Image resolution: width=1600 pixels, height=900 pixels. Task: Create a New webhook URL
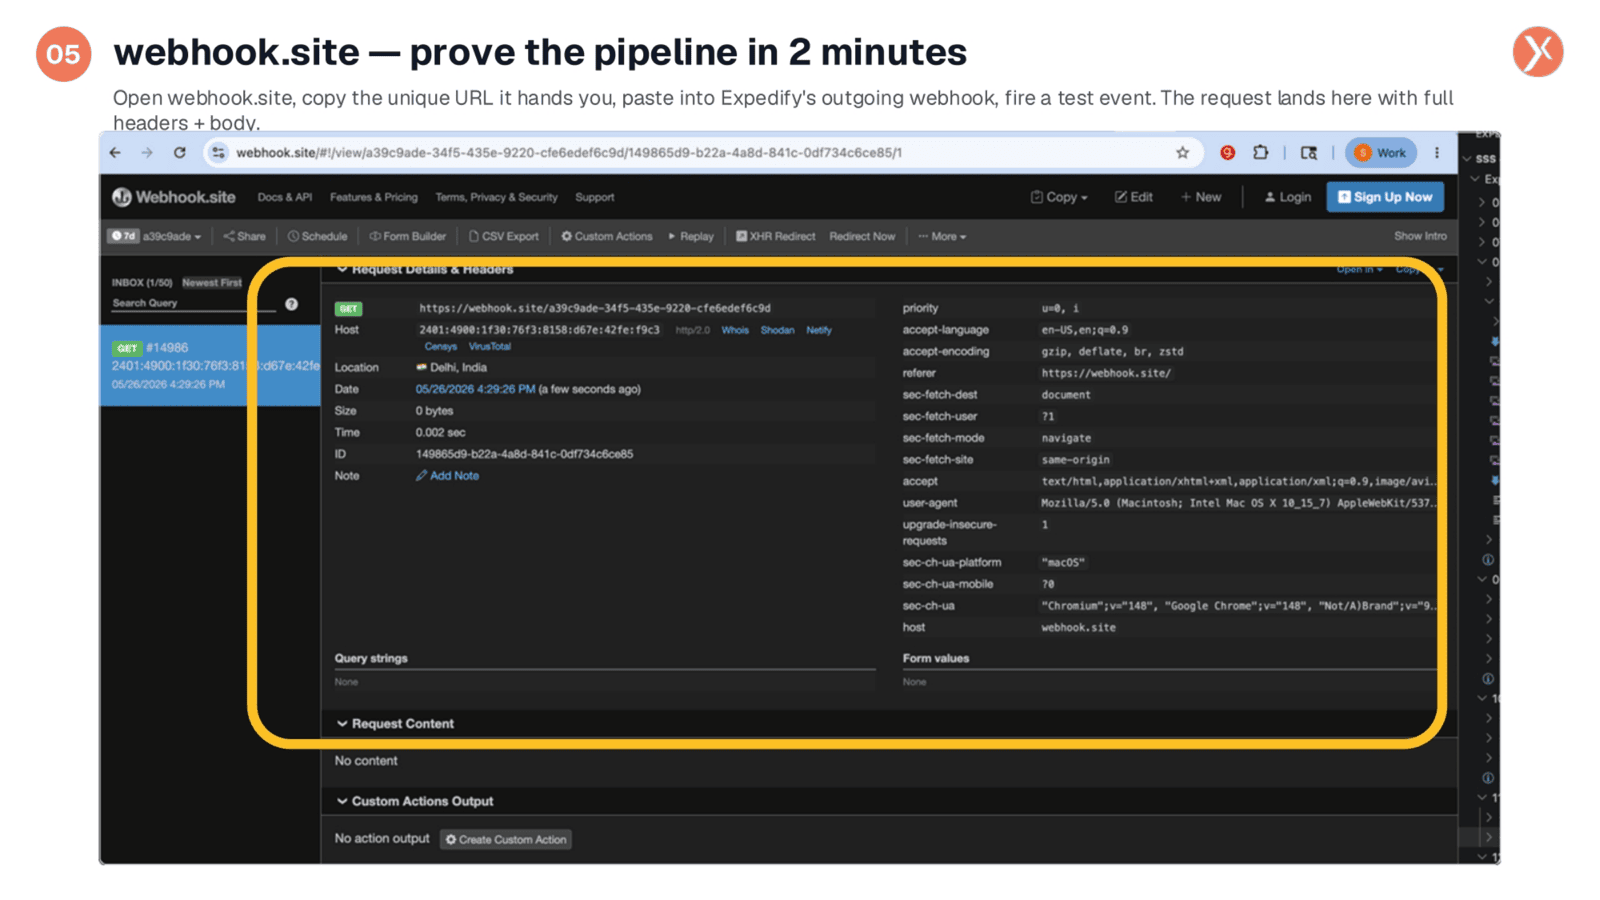coord(1201,197)
